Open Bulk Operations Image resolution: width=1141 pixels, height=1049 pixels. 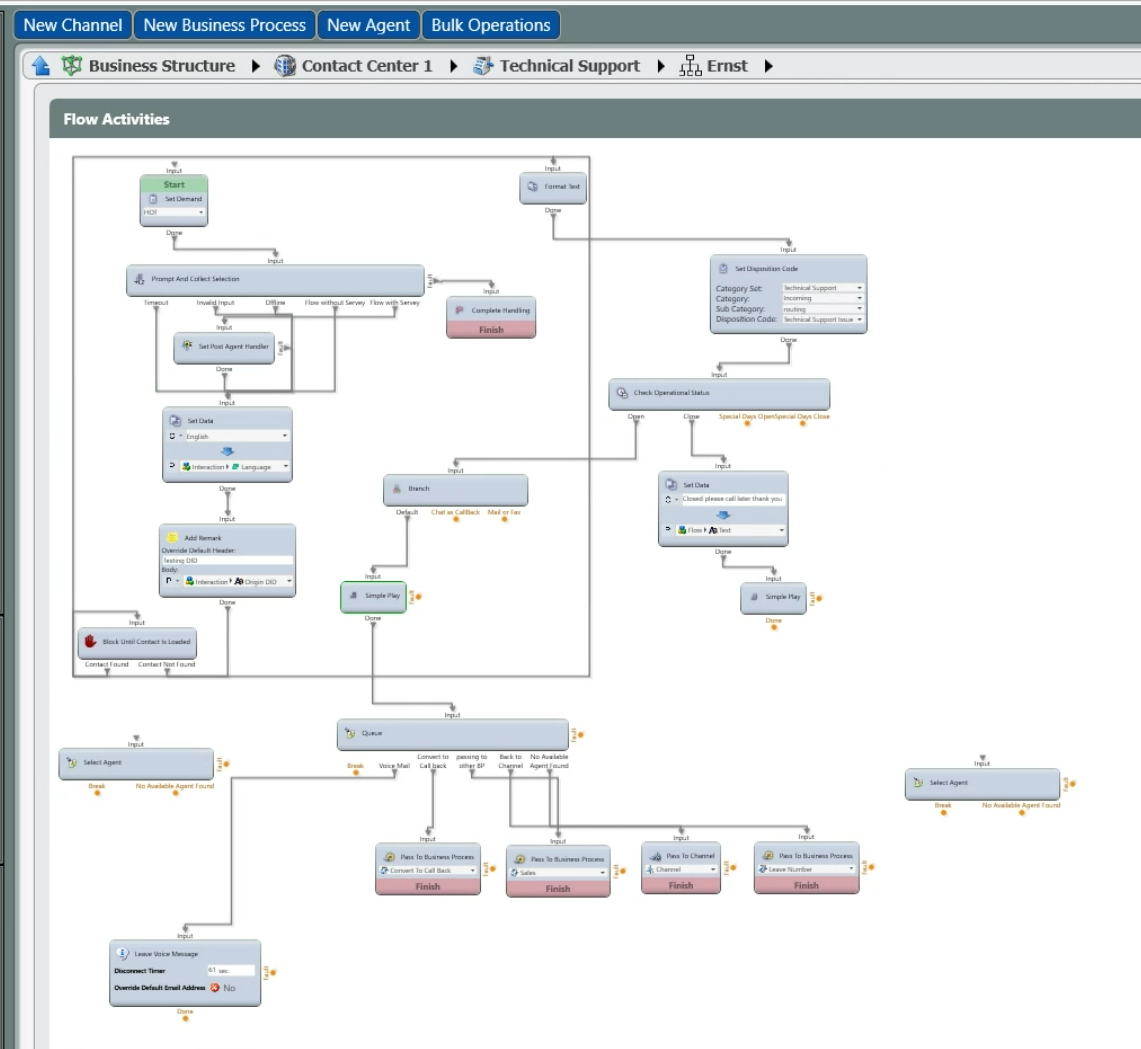pyautogui.click(x=490, y=25)
